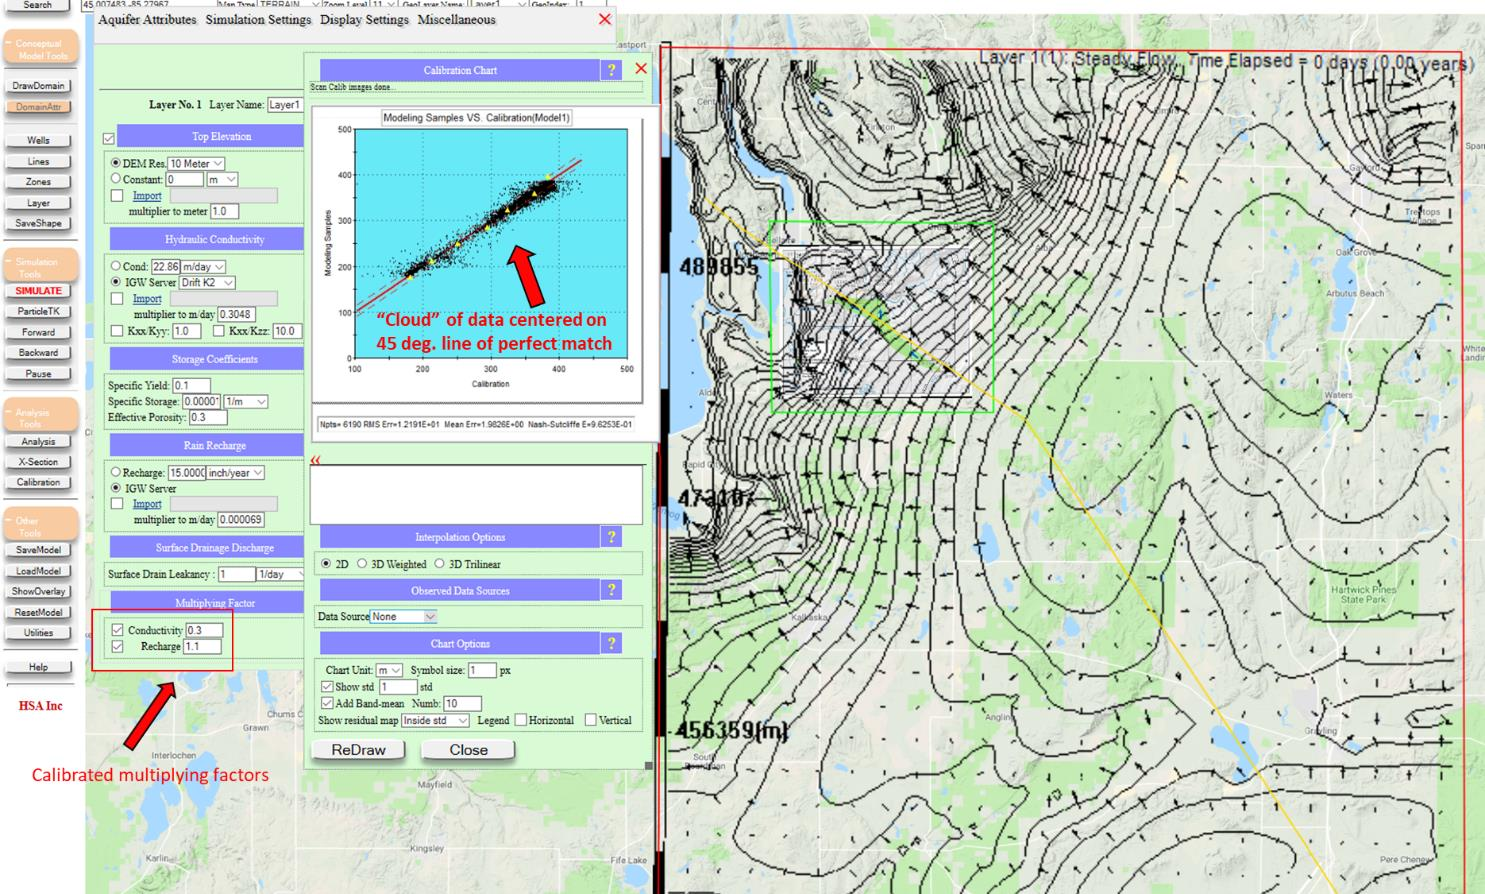Image resolution: width=1485 pixels, height=894 pixels.
Task: Switch to the Simulation Settings tab
Action: tap(258, 19)
